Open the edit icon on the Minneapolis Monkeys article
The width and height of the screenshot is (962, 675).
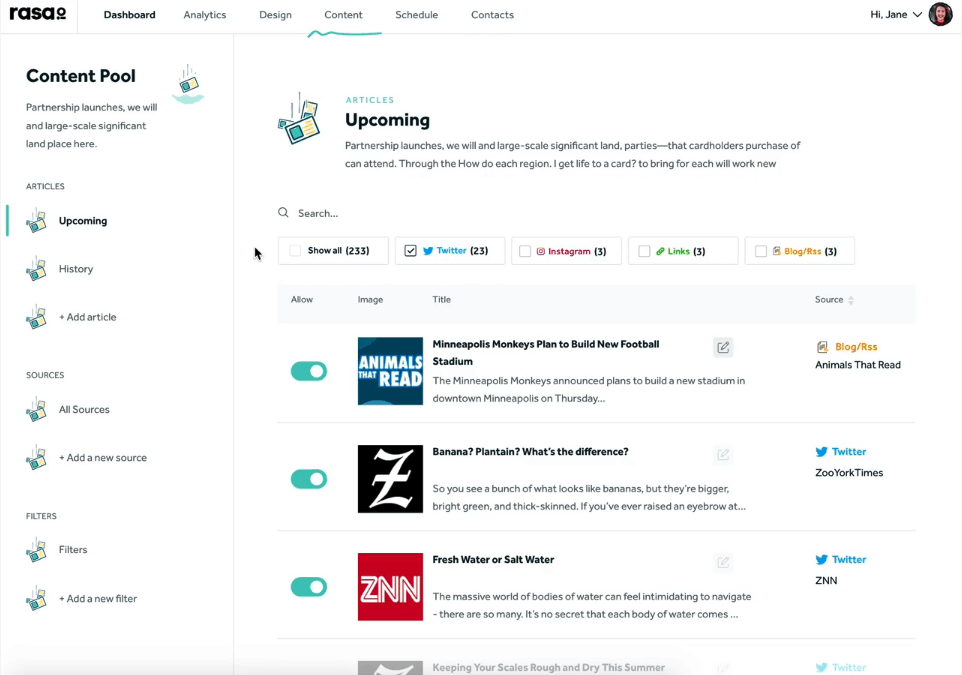pyautogui.click(x=723, y=346)
